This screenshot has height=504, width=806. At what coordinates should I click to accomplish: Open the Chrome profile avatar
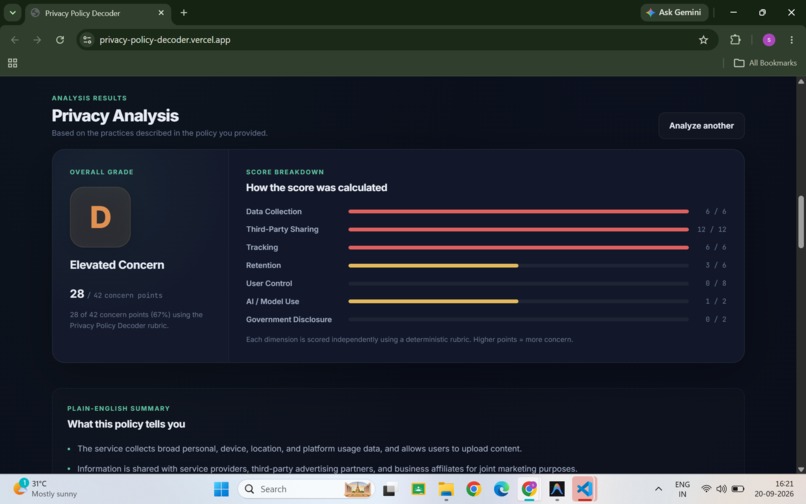tap(768, 40)
